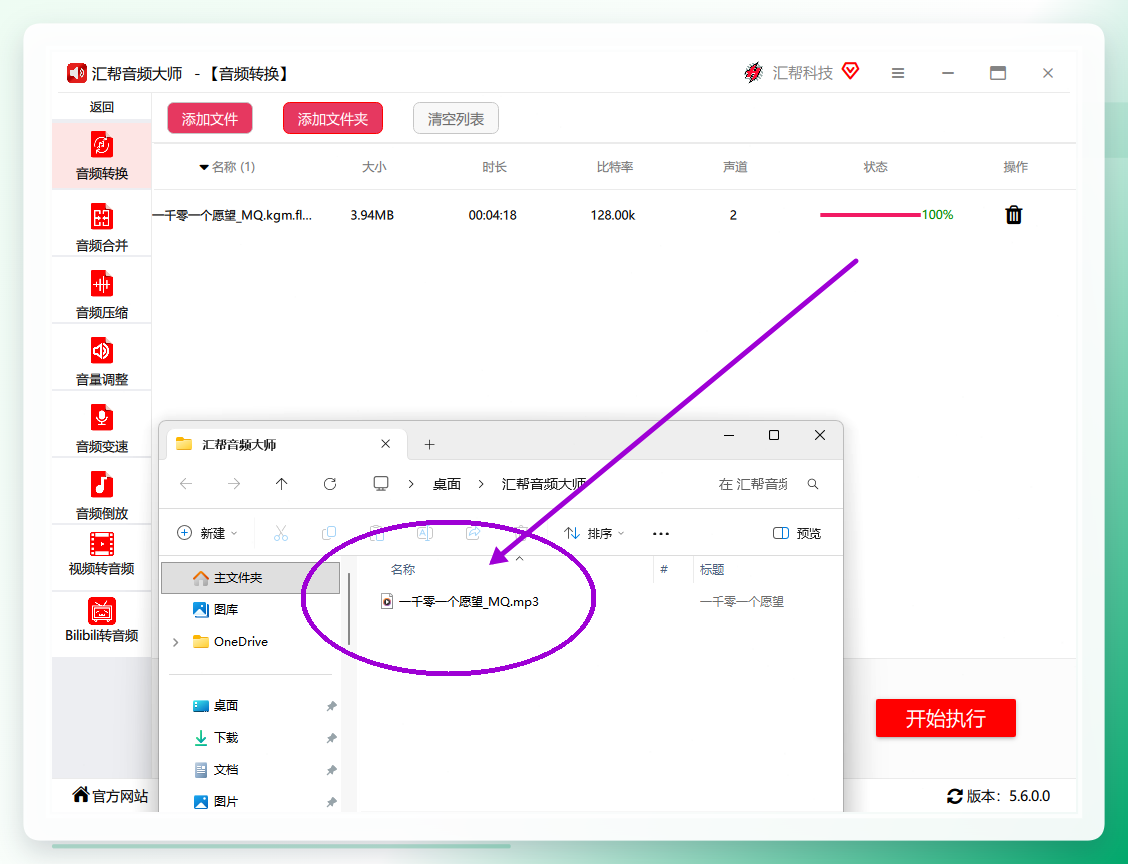Image resolution: width=1128 pixels, height=864 pixels.
Task: Click the 添加文件 button
Action: pos(209,119)
